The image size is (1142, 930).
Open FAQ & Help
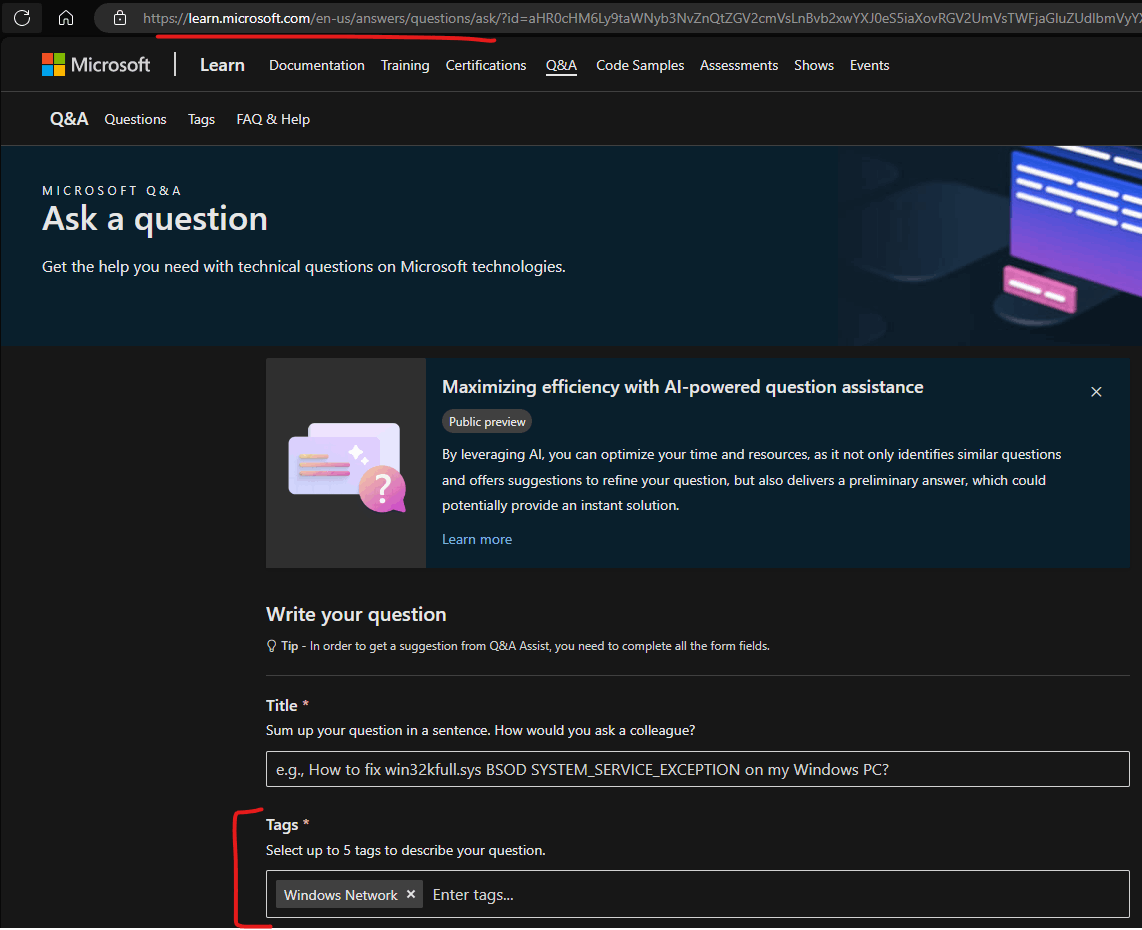[273, 119]
